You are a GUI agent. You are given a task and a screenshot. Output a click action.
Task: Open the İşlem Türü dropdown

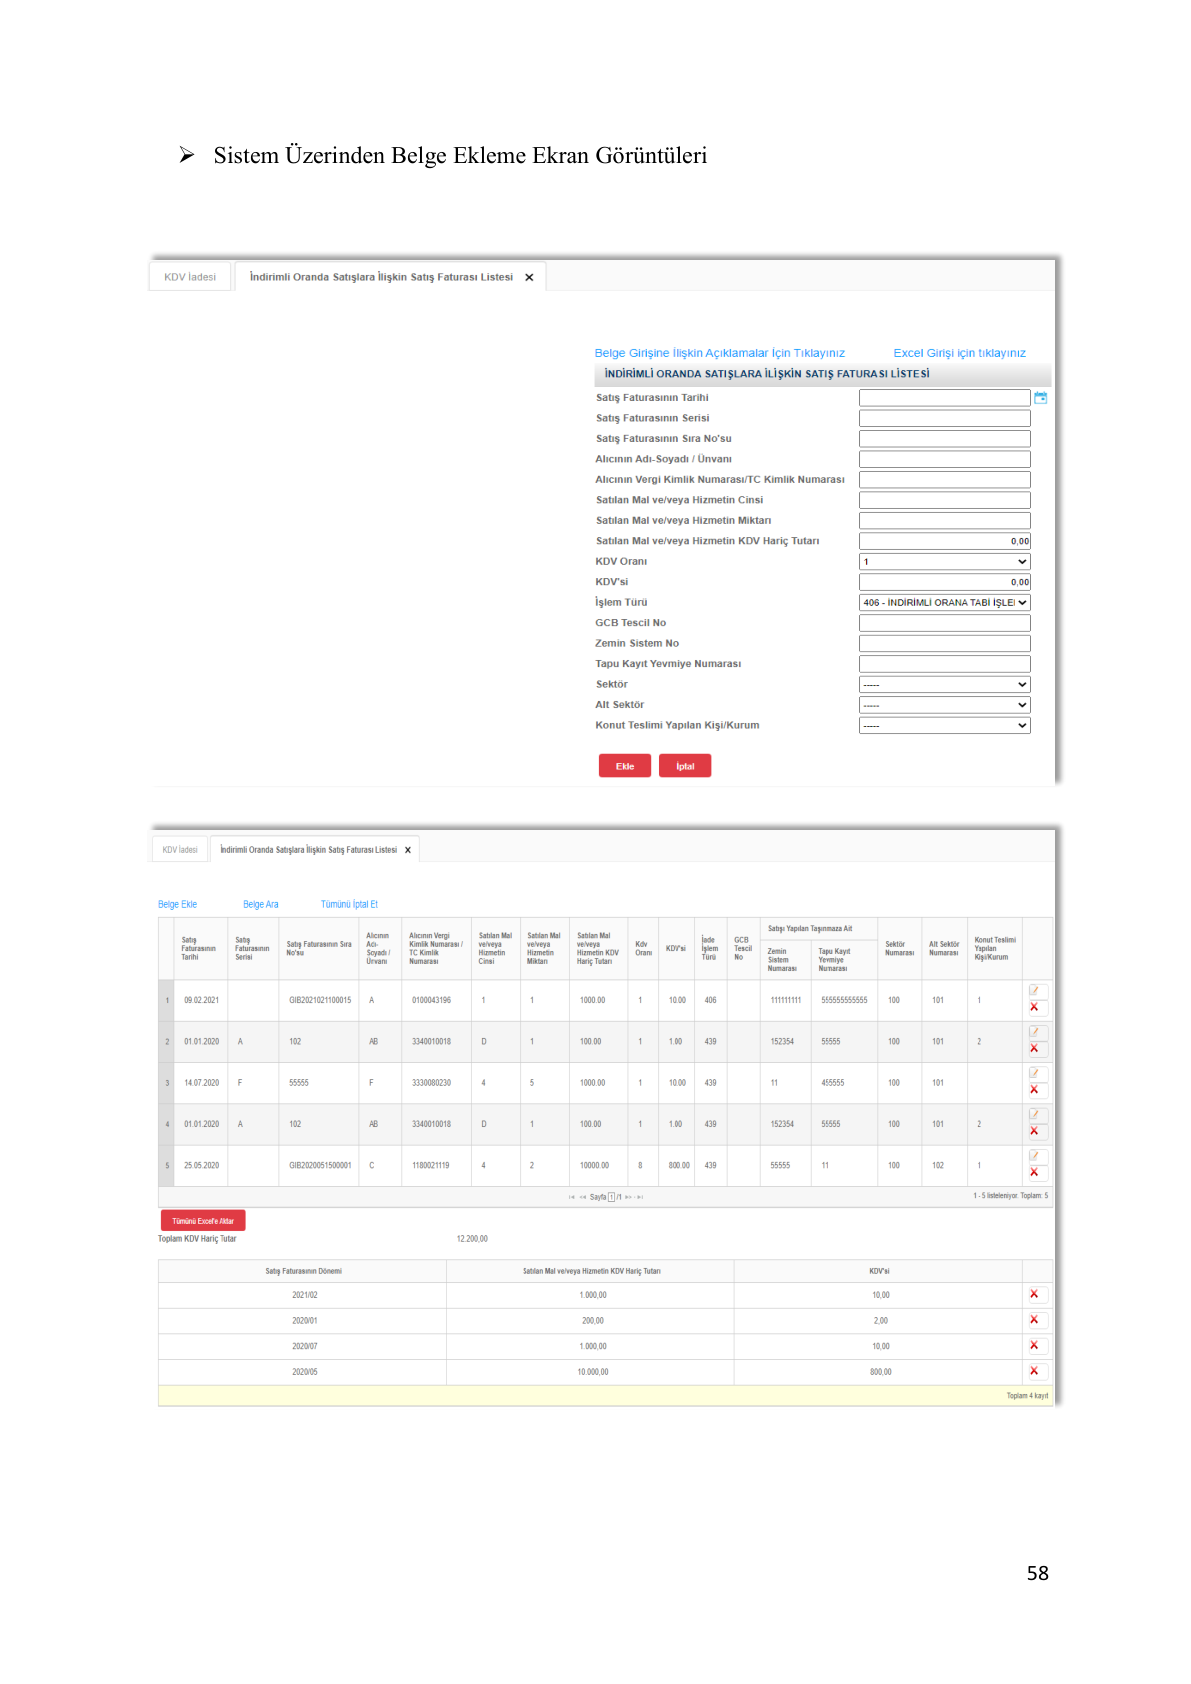pyautogui.click(x=944, y=603)
